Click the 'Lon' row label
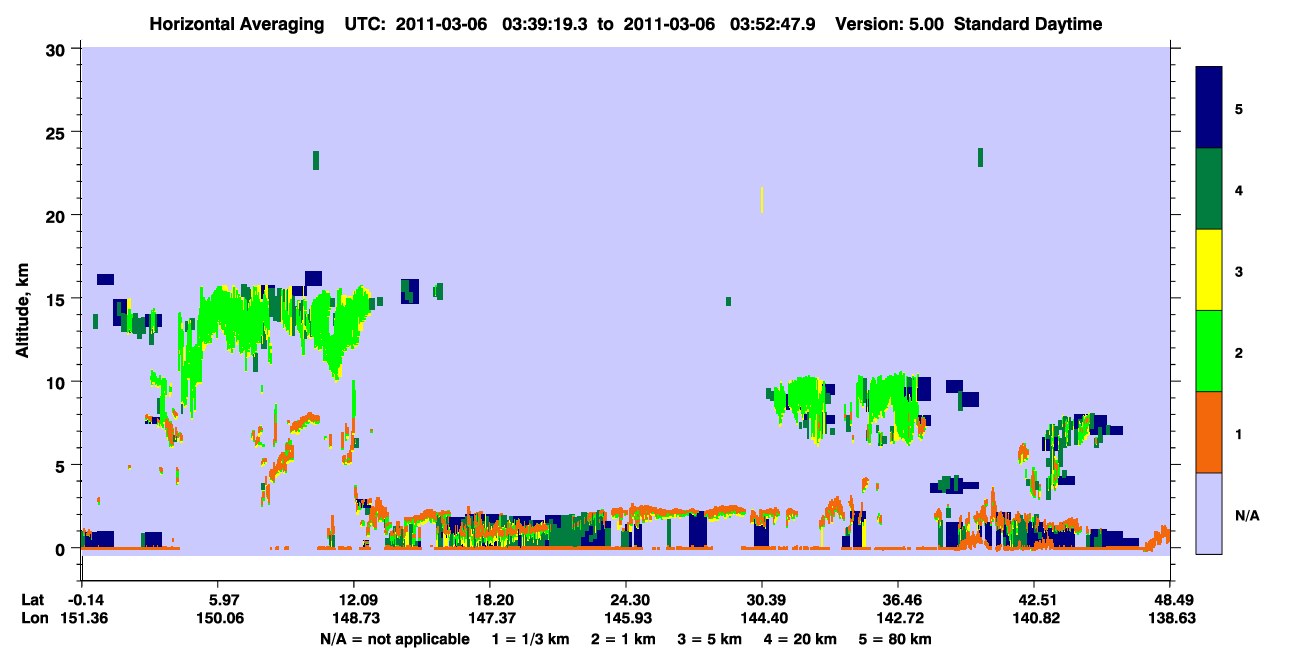 point(33,619)
